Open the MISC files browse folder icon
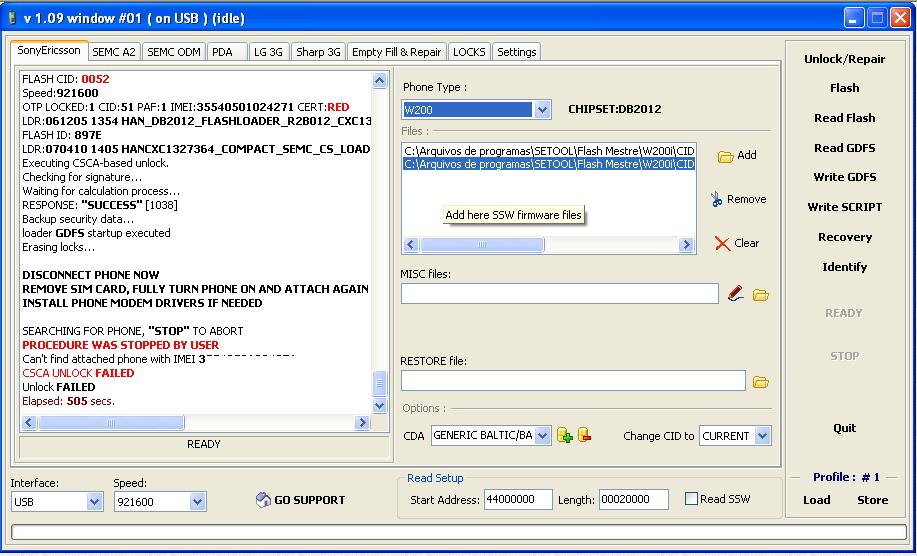This screenshot has height=556, width=917. pos(760,295)
